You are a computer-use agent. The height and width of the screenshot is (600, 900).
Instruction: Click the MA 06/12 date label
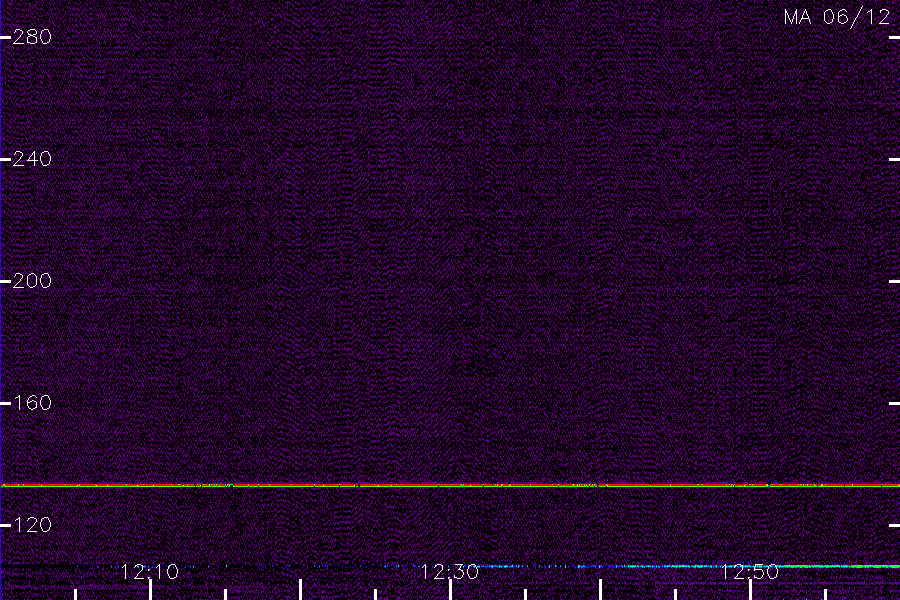[x=836, y=17]
